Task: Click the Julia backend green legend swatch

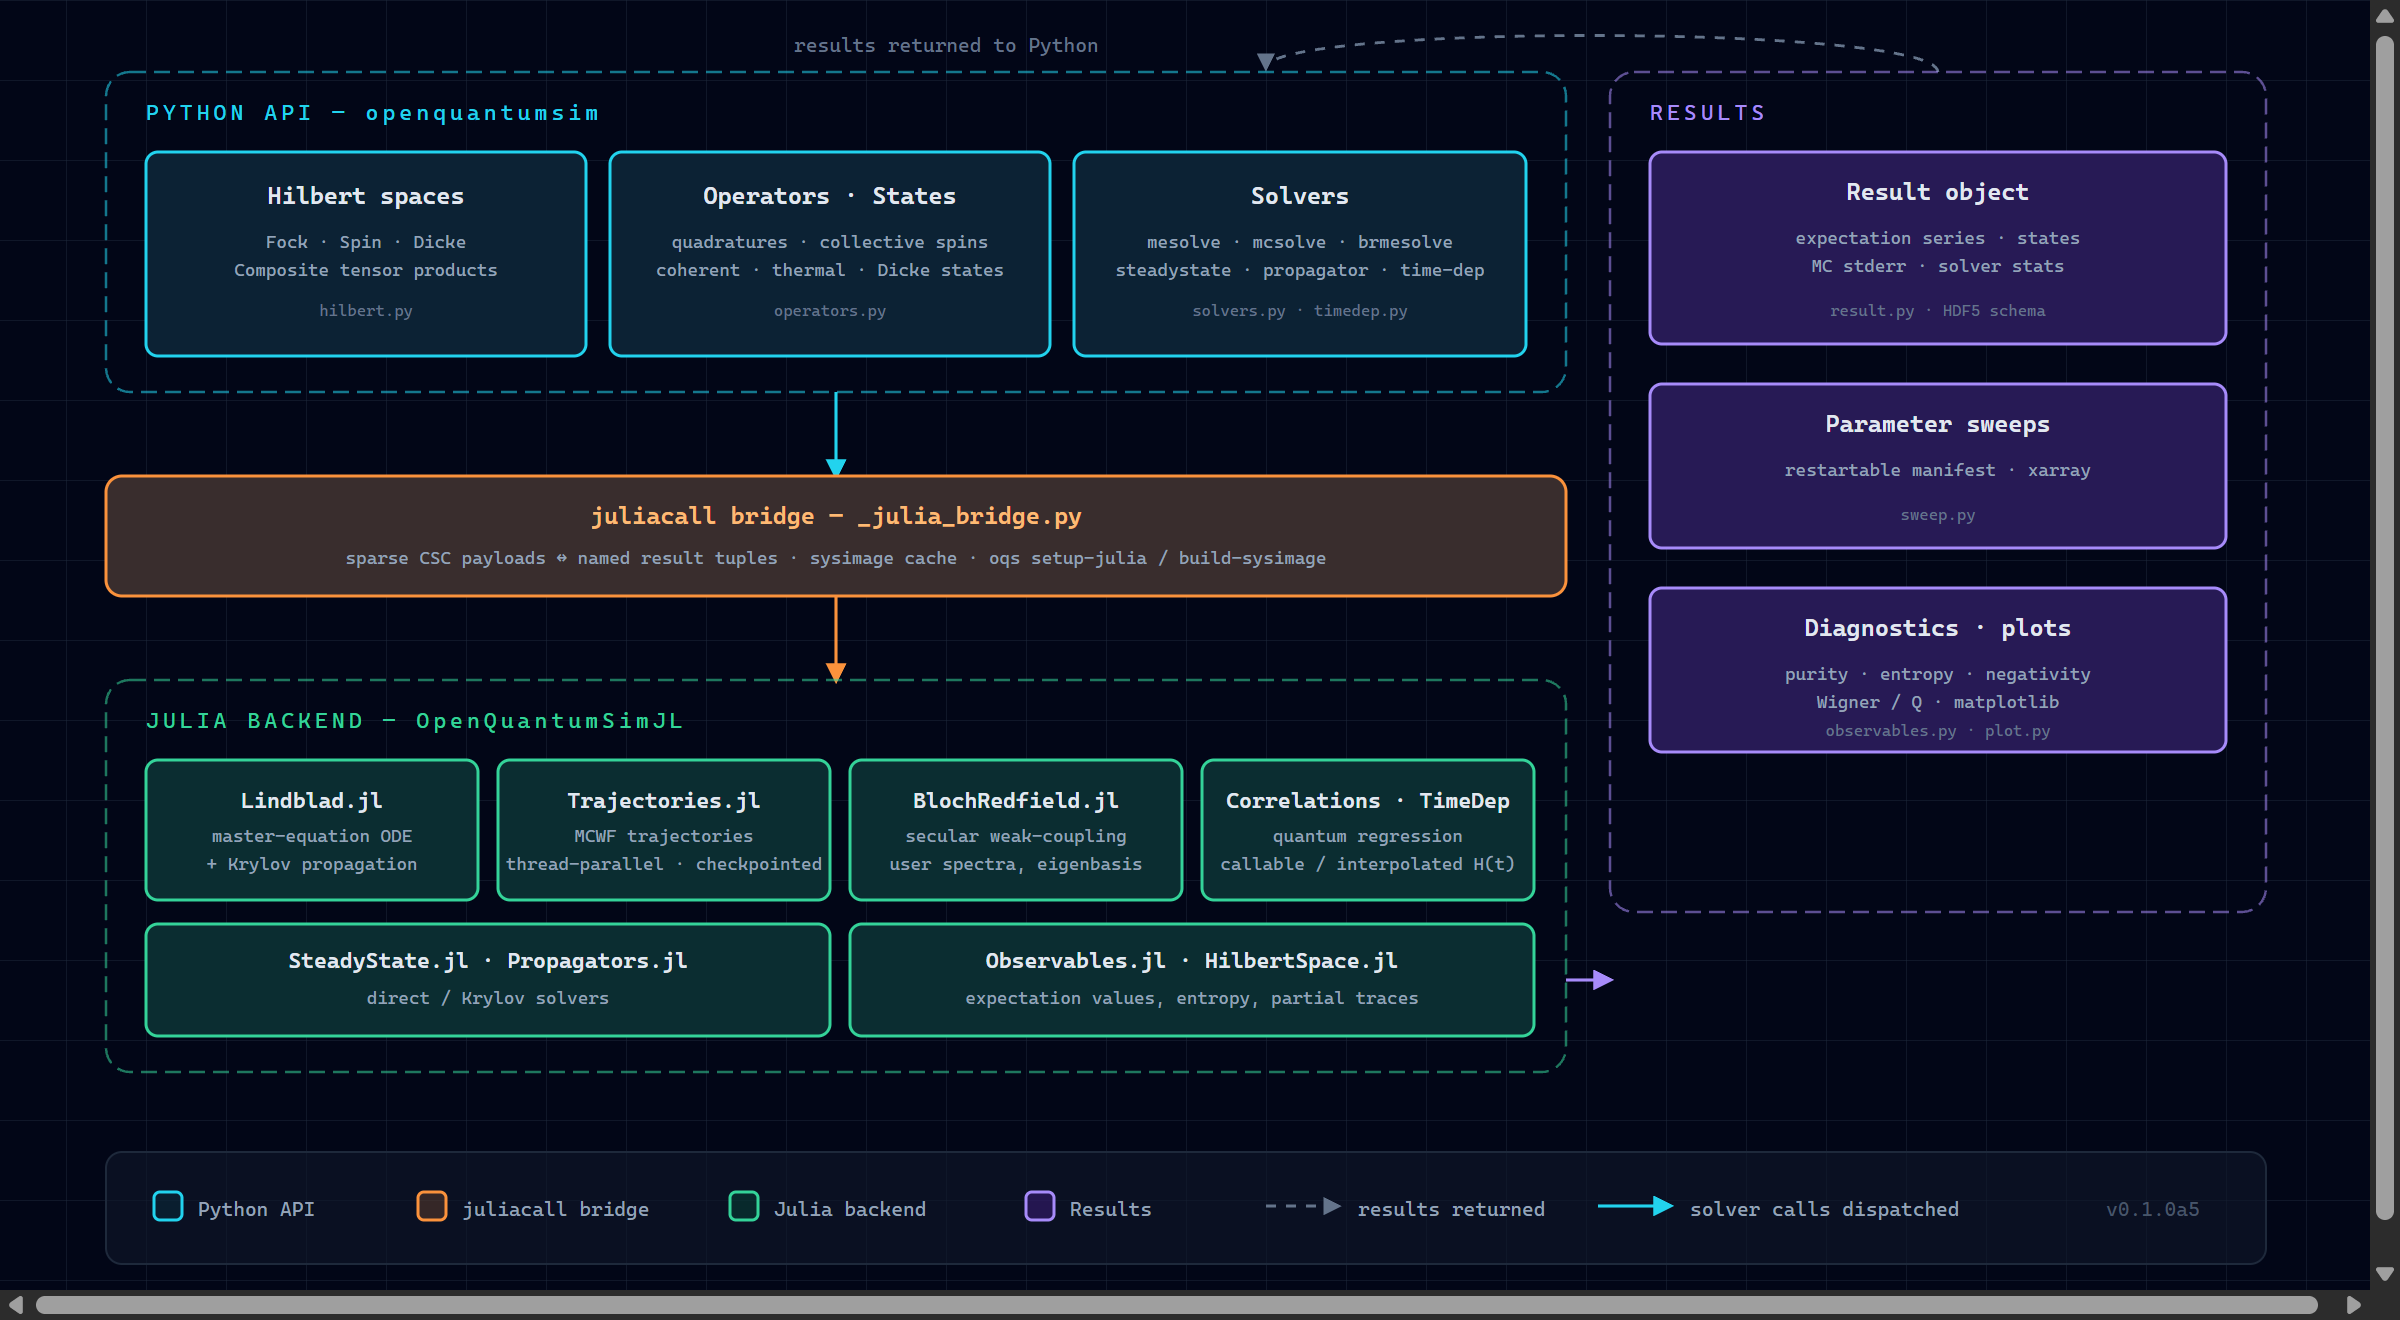Action: [744, 1206]
